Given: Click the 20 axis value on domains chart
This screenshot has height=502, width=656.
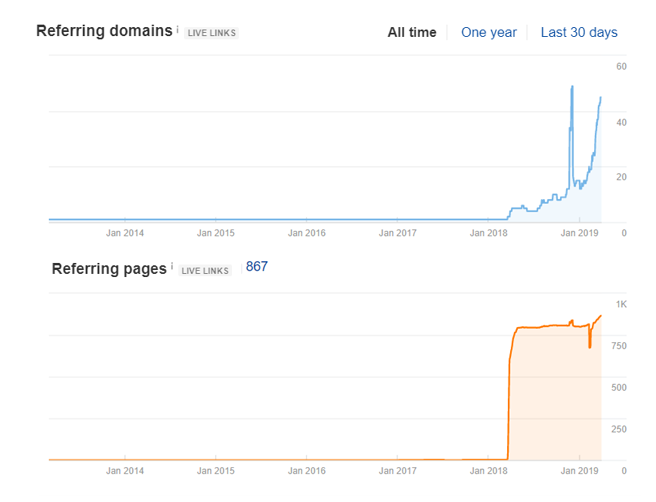Looking at the screenshot, I should [621, 177].
